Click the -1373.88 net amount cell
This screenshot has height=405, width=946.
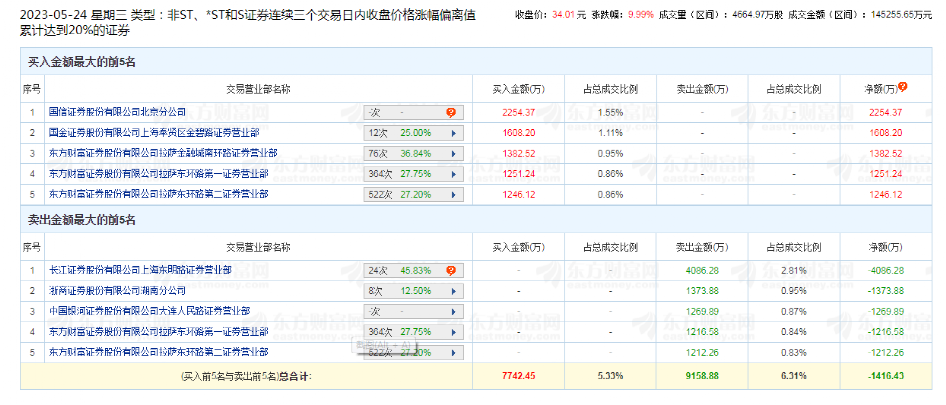886,291
